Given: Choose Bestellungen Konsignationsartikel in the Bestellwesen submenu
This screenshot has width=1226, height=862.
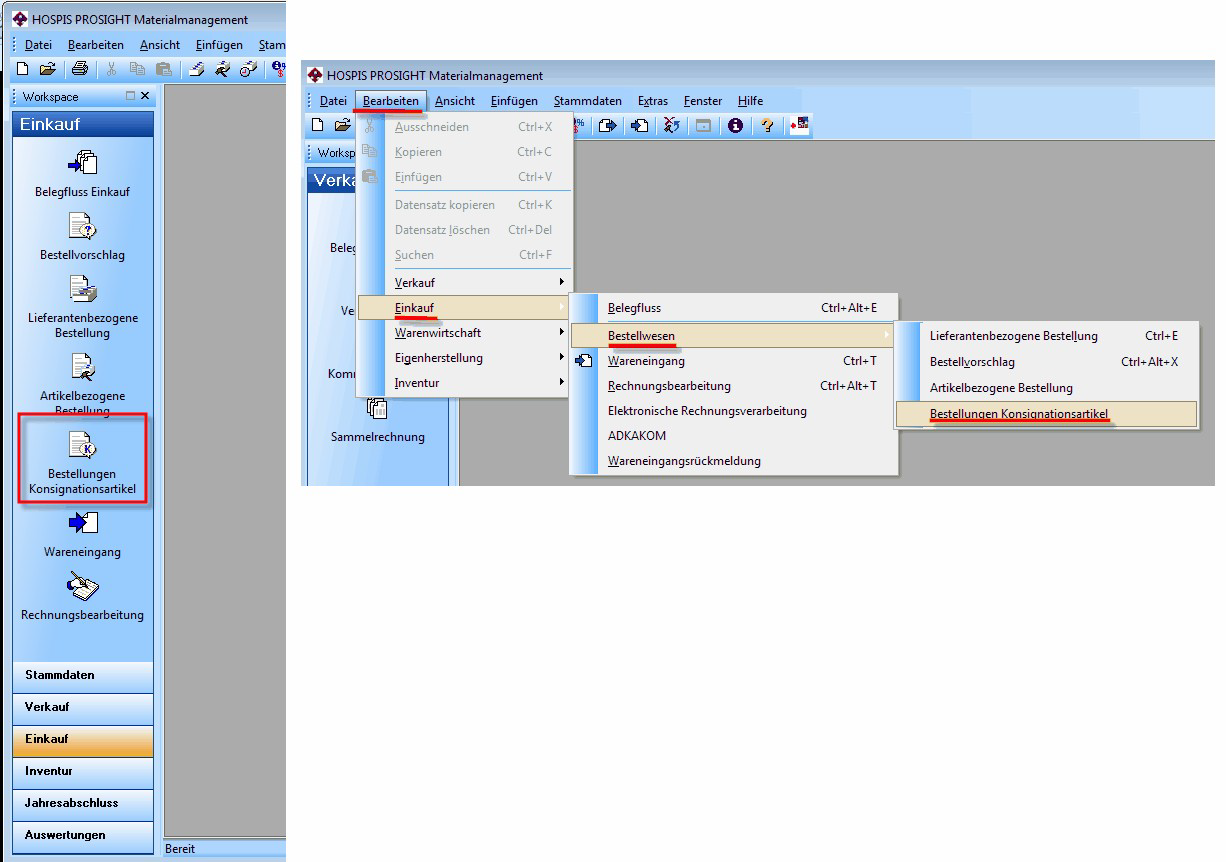Looking at the screenshot, I should click(x=1046, y=414).
